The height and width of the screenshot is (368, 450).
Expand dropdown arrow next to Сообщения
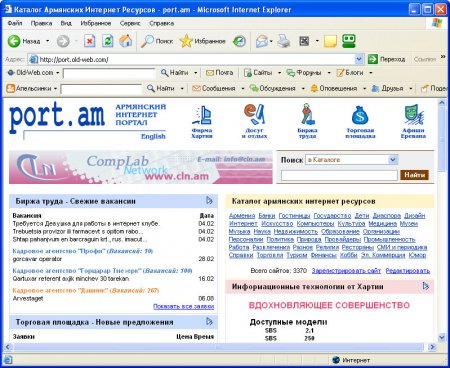pos(243,88)
